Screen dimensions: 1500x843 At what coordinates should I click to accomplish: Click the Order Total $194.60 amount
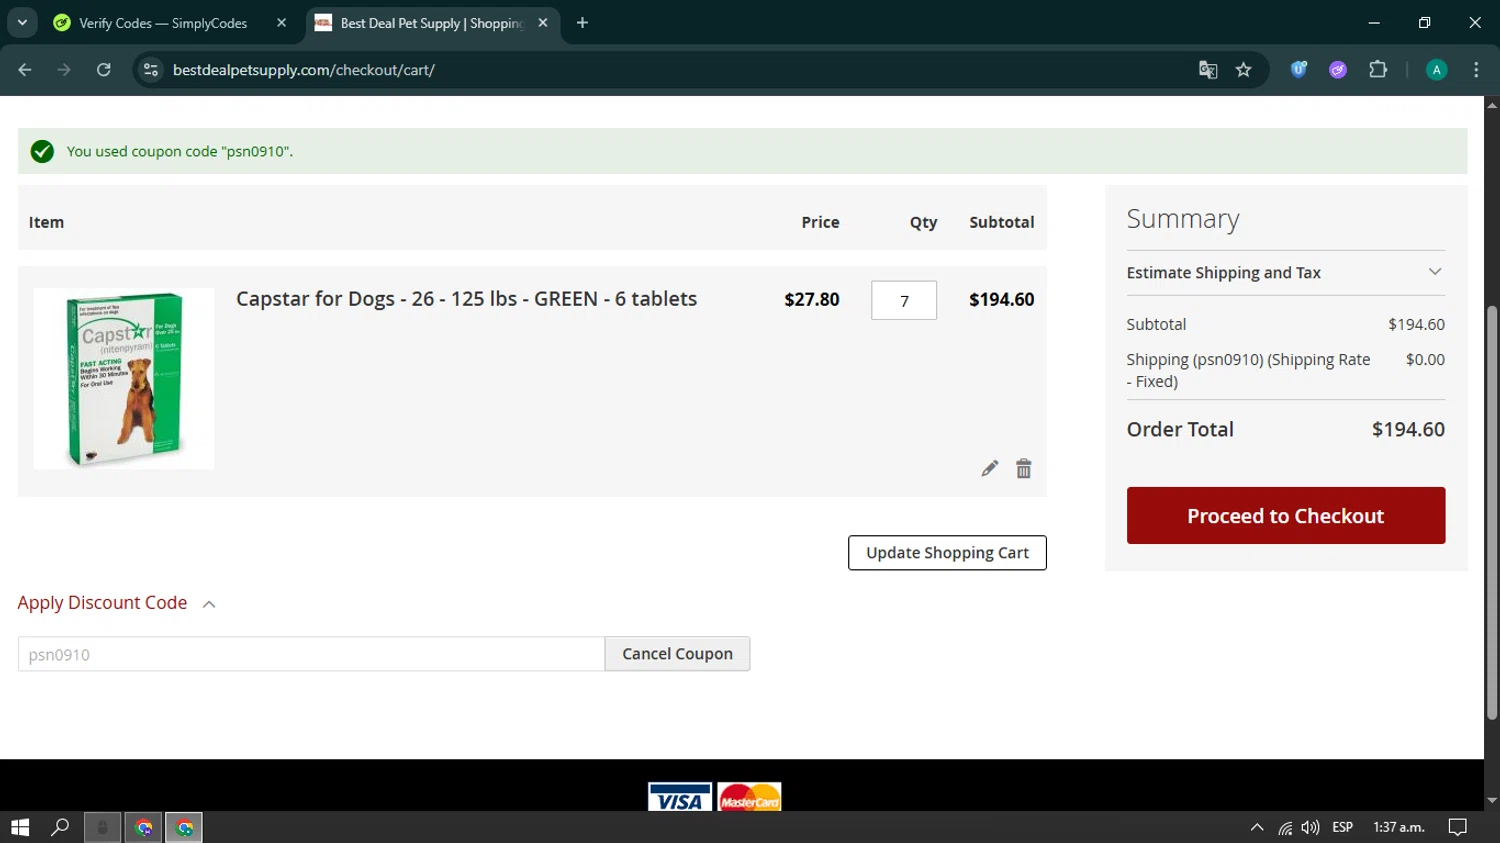tap(1408, 429)
